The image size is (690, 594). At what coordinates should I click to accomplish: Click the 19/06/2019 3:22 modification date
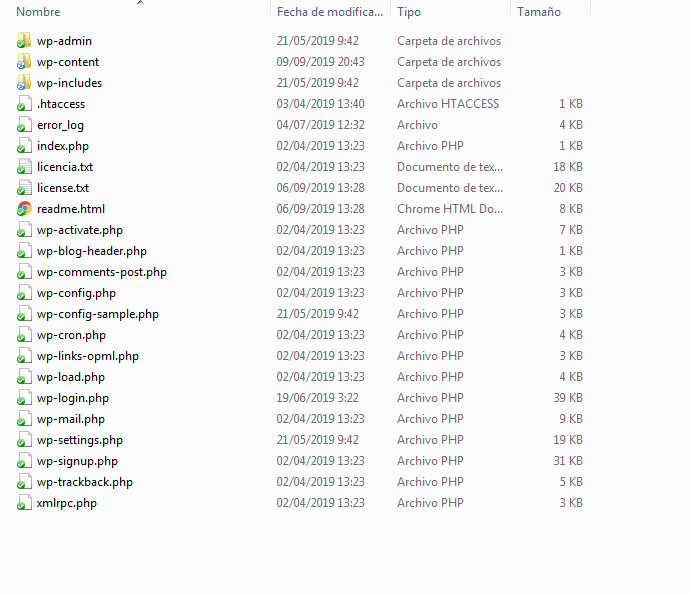tap(317, 398)
